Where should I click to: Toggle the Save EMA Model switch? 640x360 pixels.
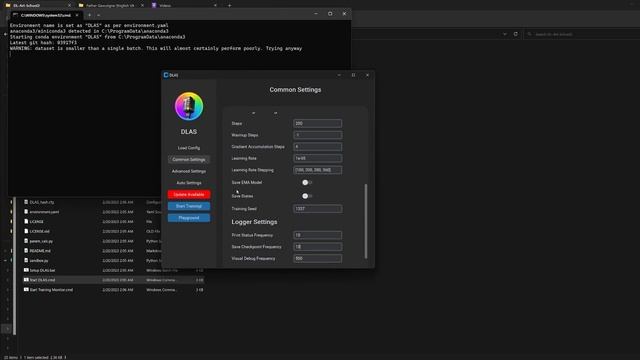click(307, 182)
